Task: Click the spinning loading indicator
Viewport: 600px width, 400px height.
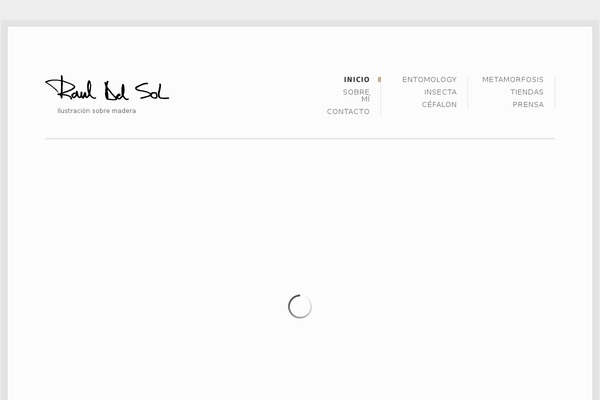Action: pos(300,306)
